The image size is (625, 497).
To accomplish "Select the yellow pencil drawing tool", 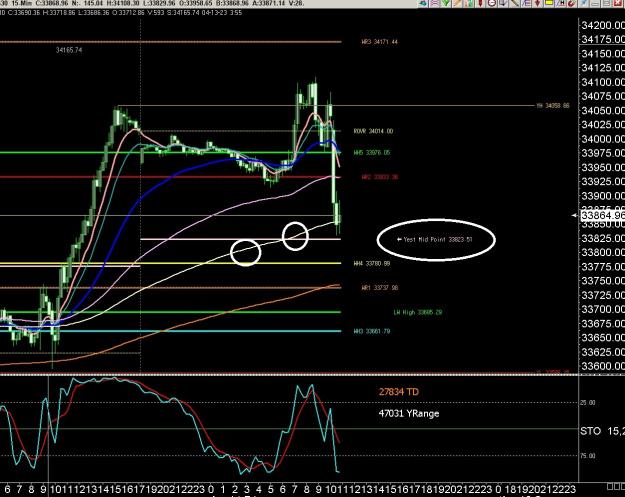I will [x=457, y=3].
